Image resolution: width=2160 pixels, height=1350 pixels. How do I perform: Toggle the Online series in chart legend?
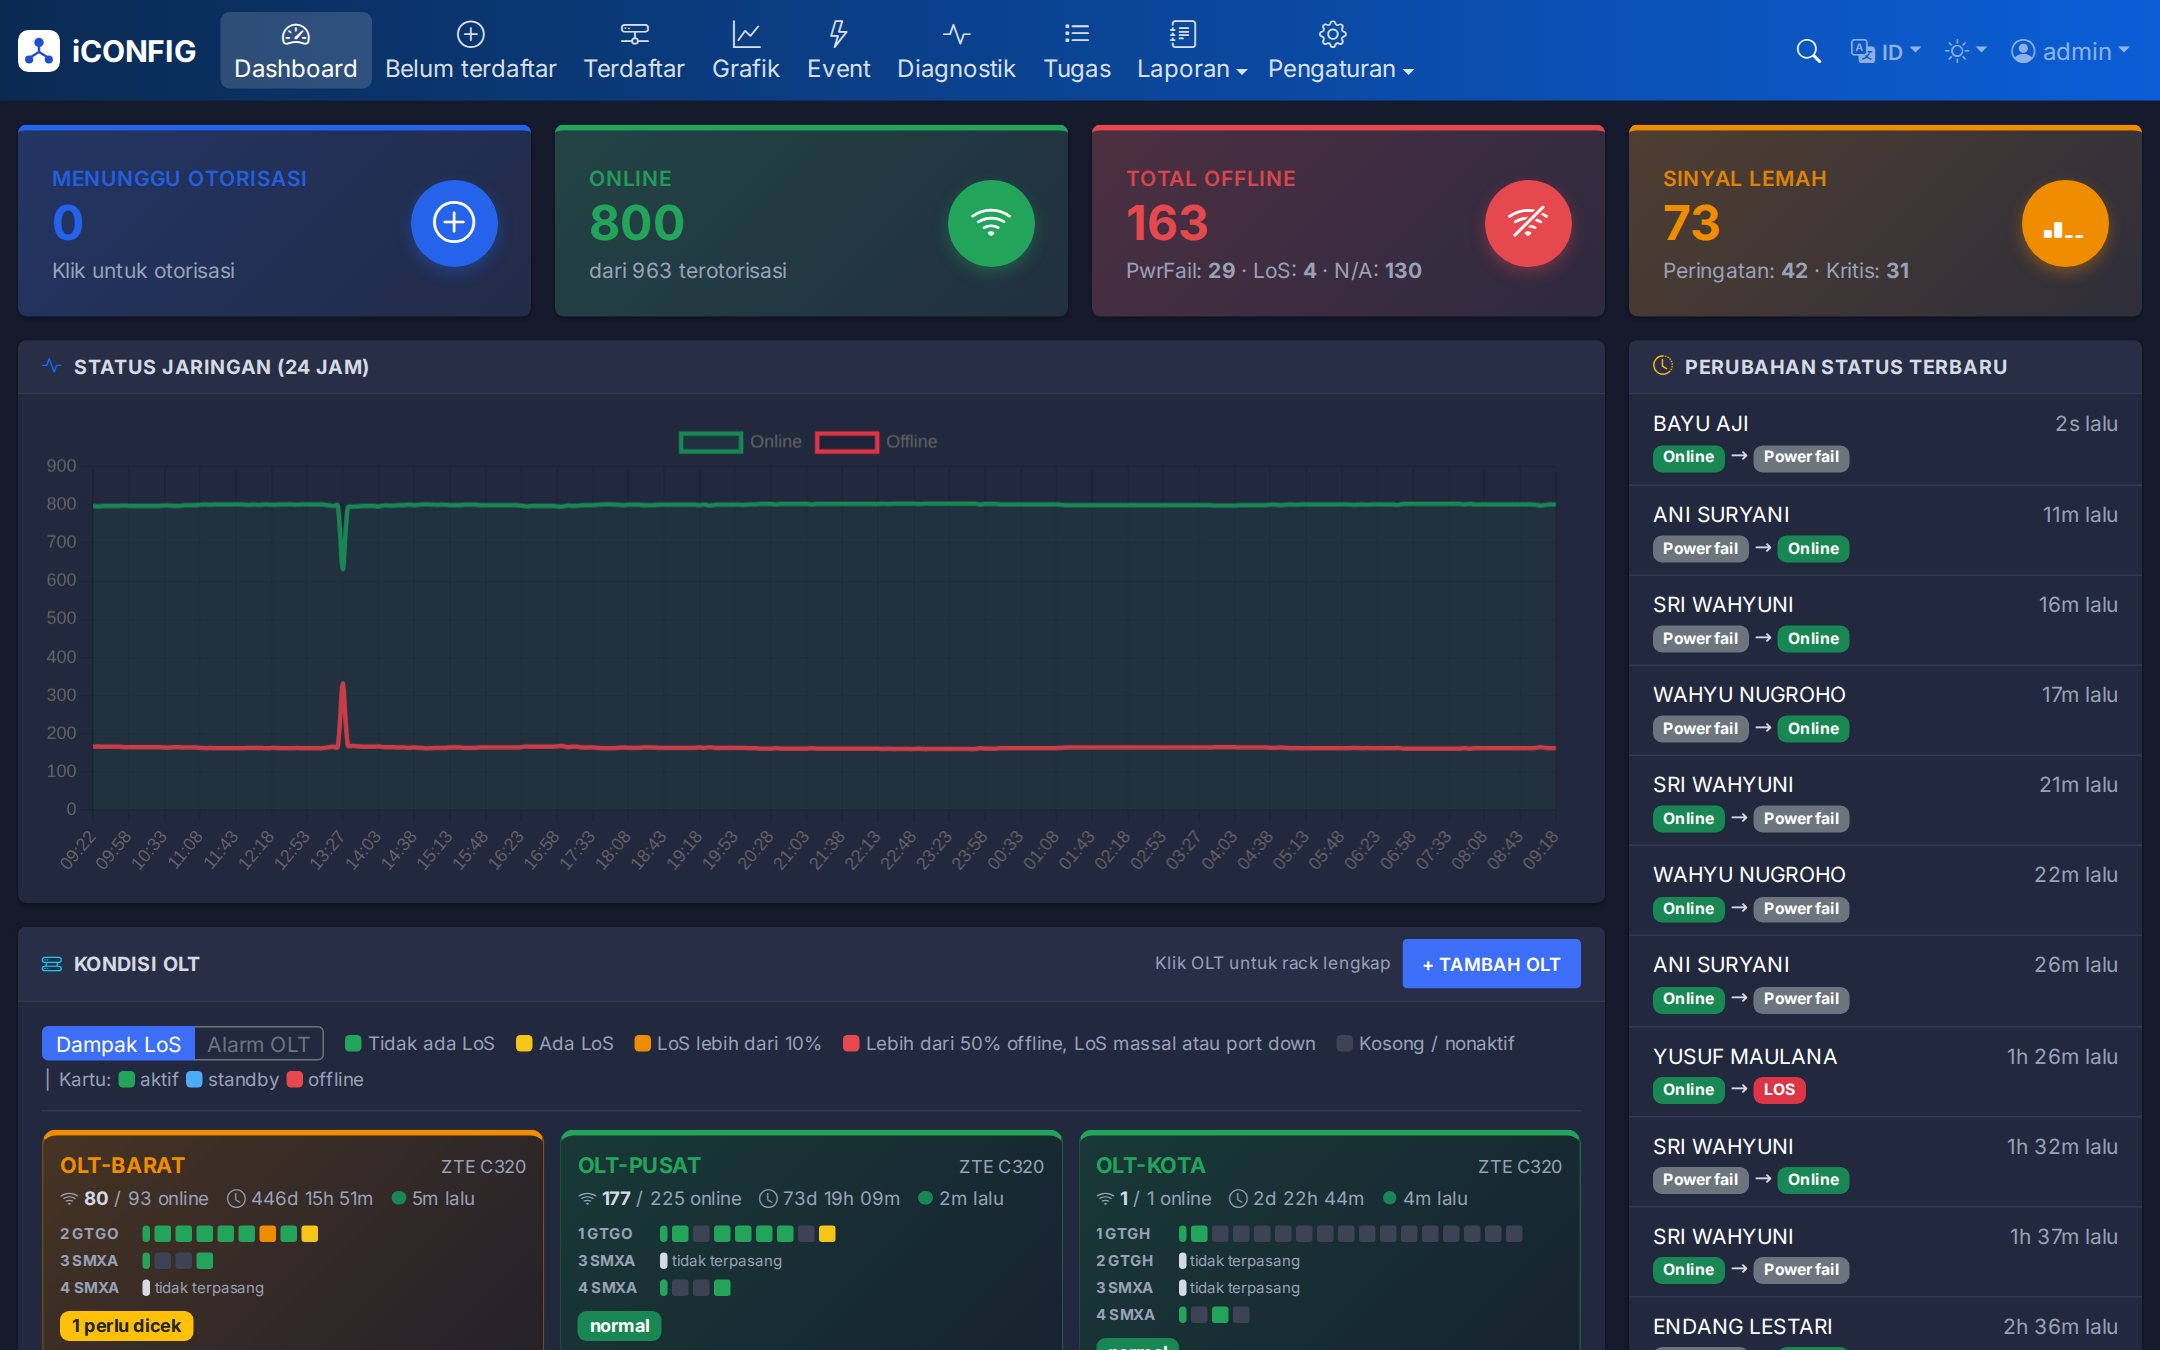[x=740, y=441]
